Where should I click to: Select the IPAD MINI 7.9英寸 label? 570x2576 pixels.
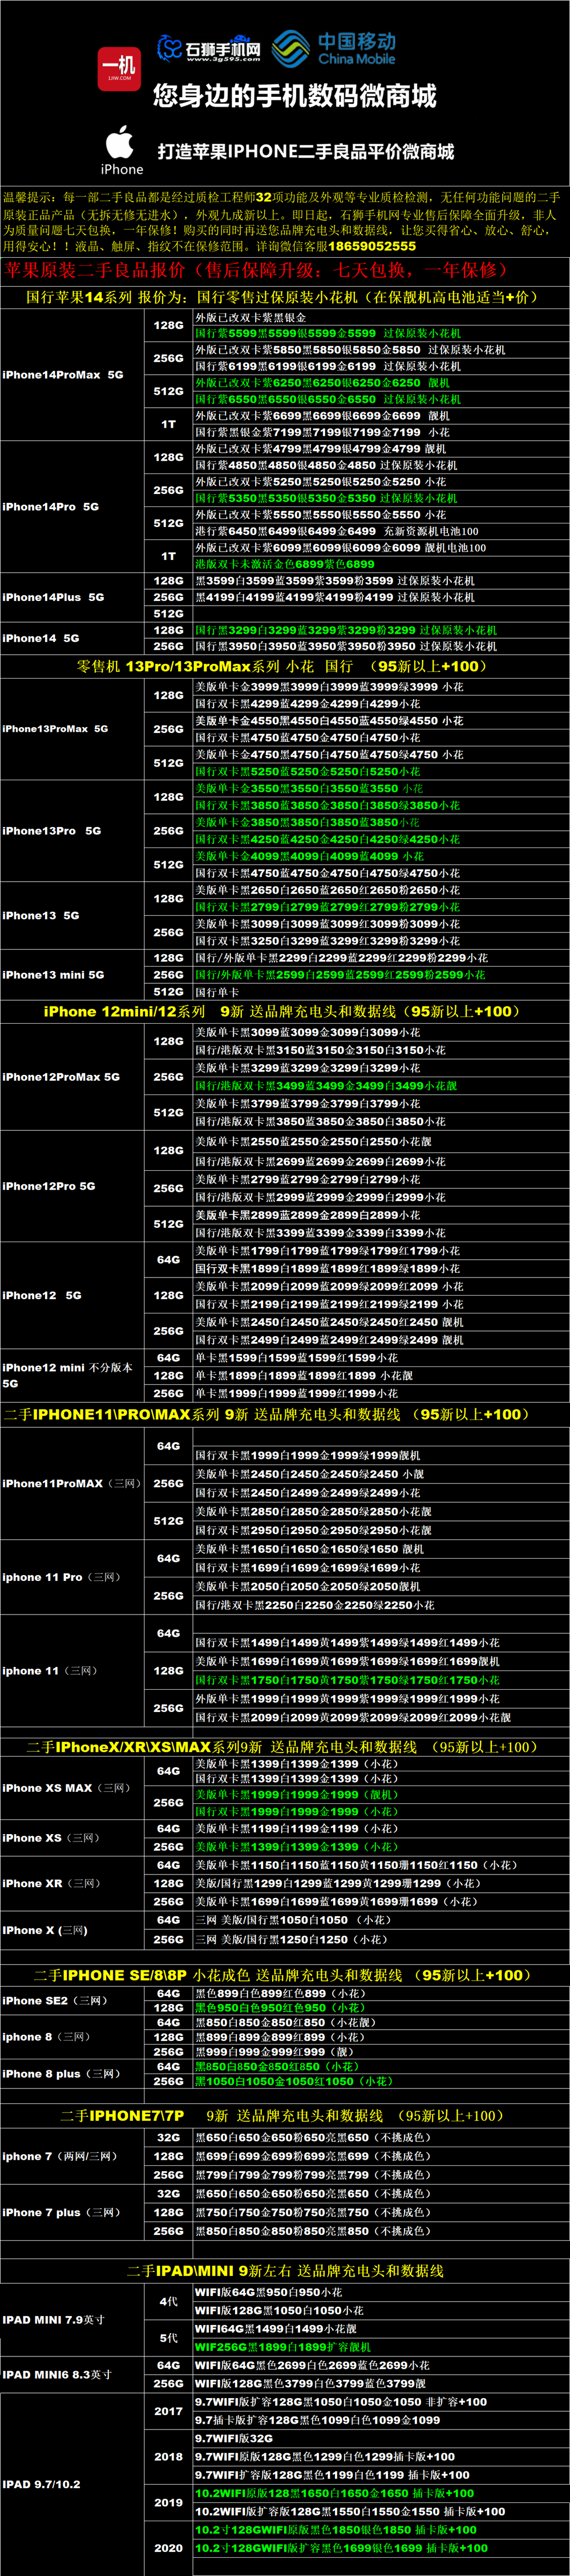(53, 2319)
